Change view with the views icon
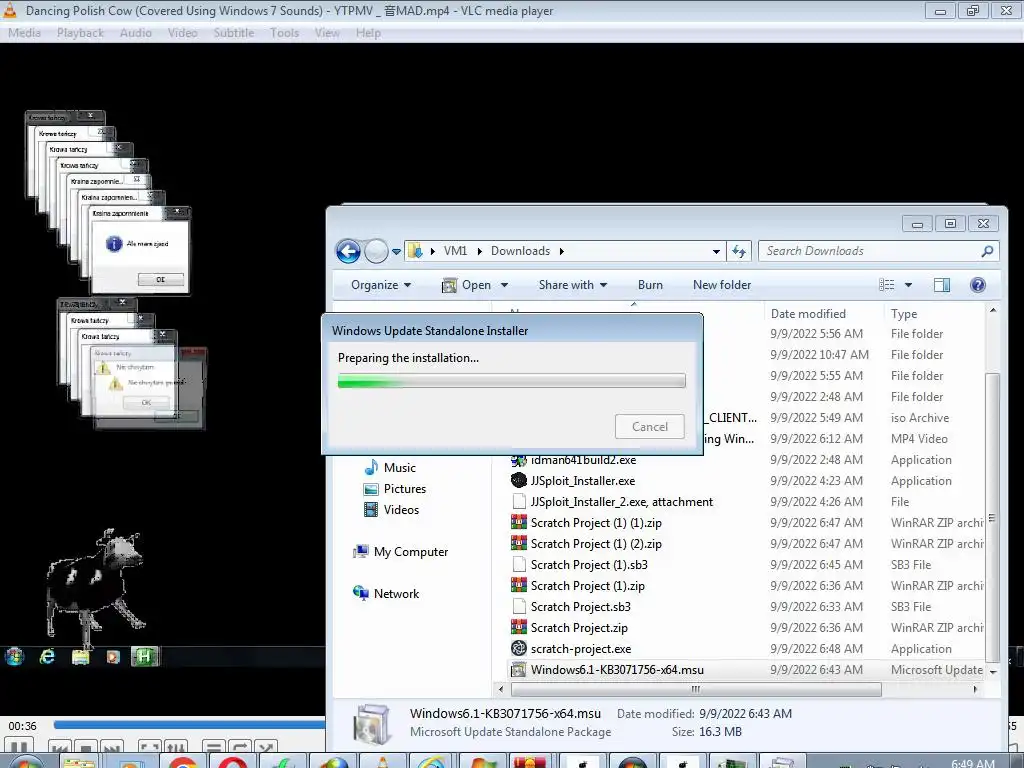The width and height of the screenshot is (1024, 768). (x=886, y=285)
